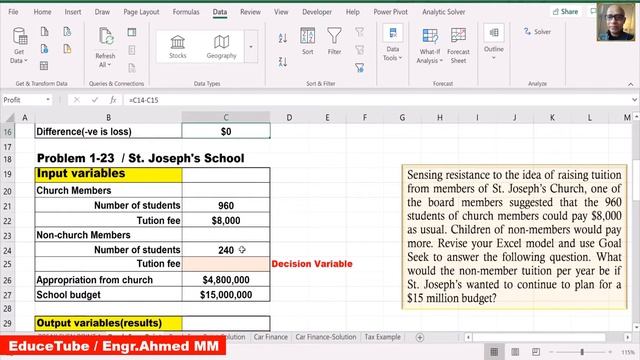Open the View tab

(x=281, y=12)
